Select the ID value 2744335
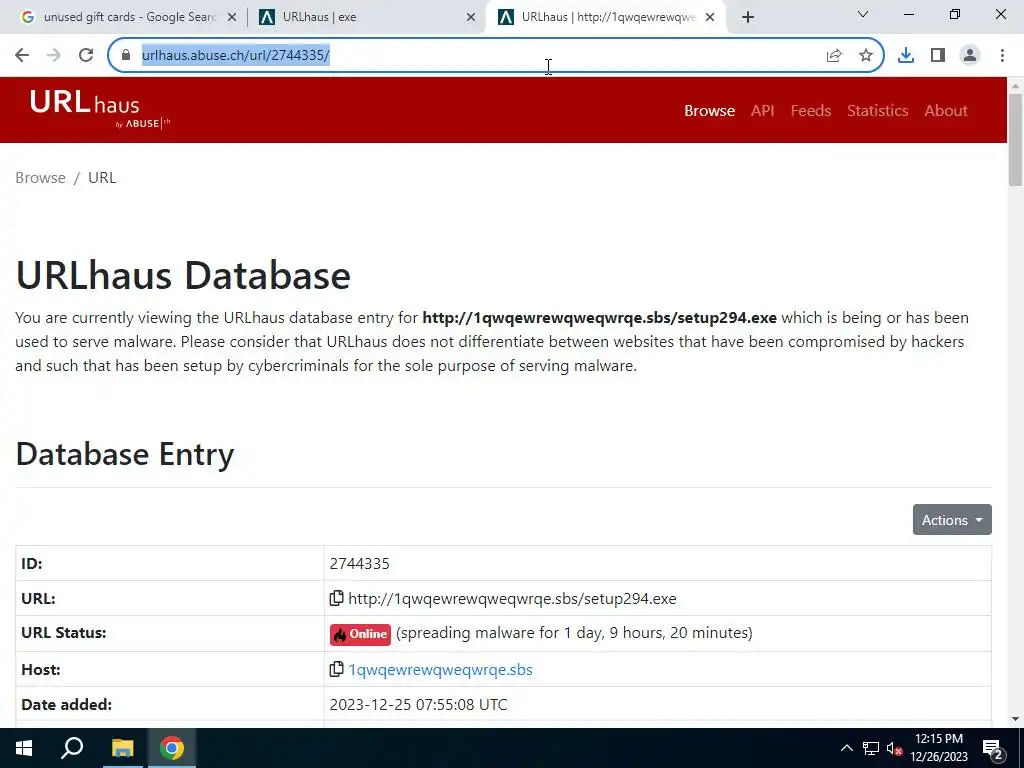The width and height of the screenshot is (1024, 768). (359, 564)
